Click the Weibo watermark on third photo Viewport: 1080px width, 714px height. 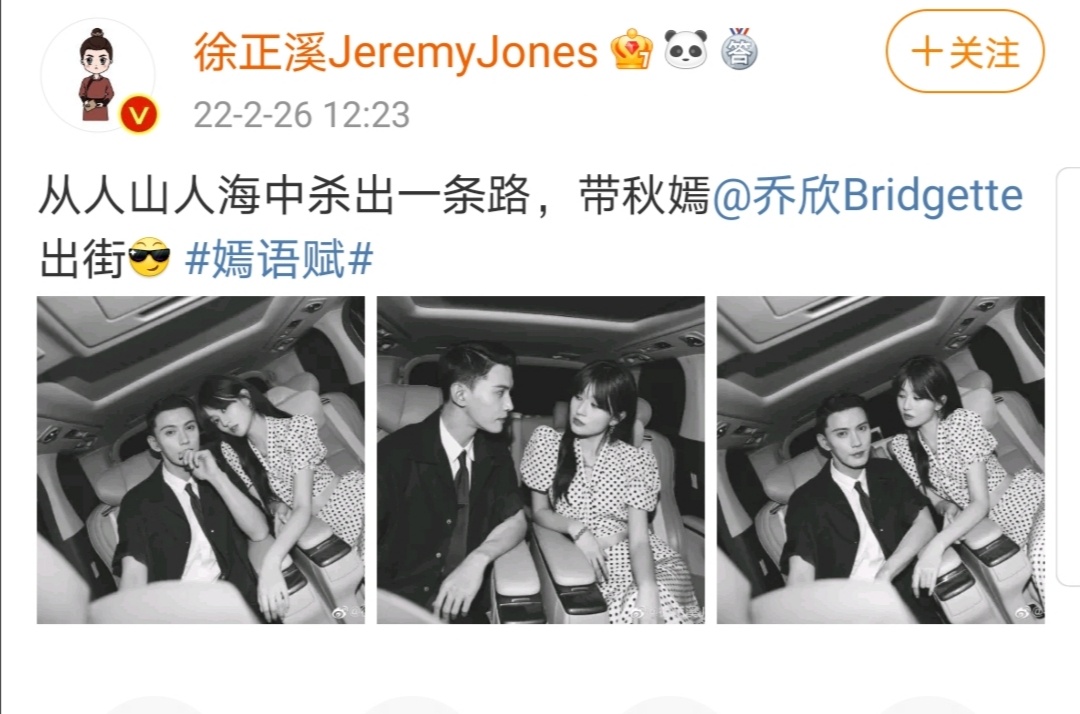pos(1030,611)
